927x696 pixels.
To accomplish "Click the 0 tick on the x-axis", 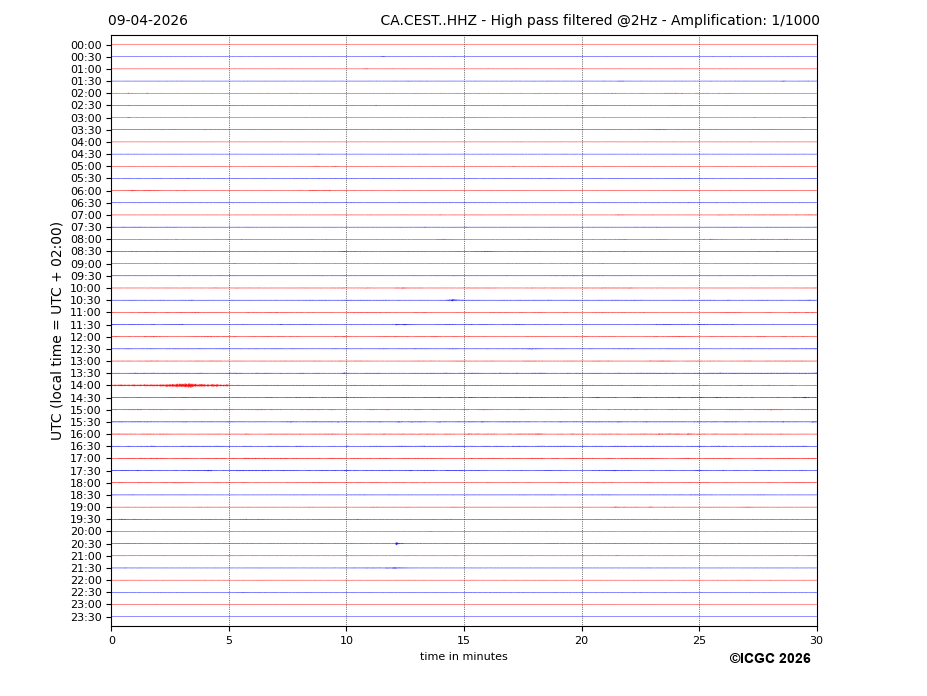I will (x=112, y=640).
